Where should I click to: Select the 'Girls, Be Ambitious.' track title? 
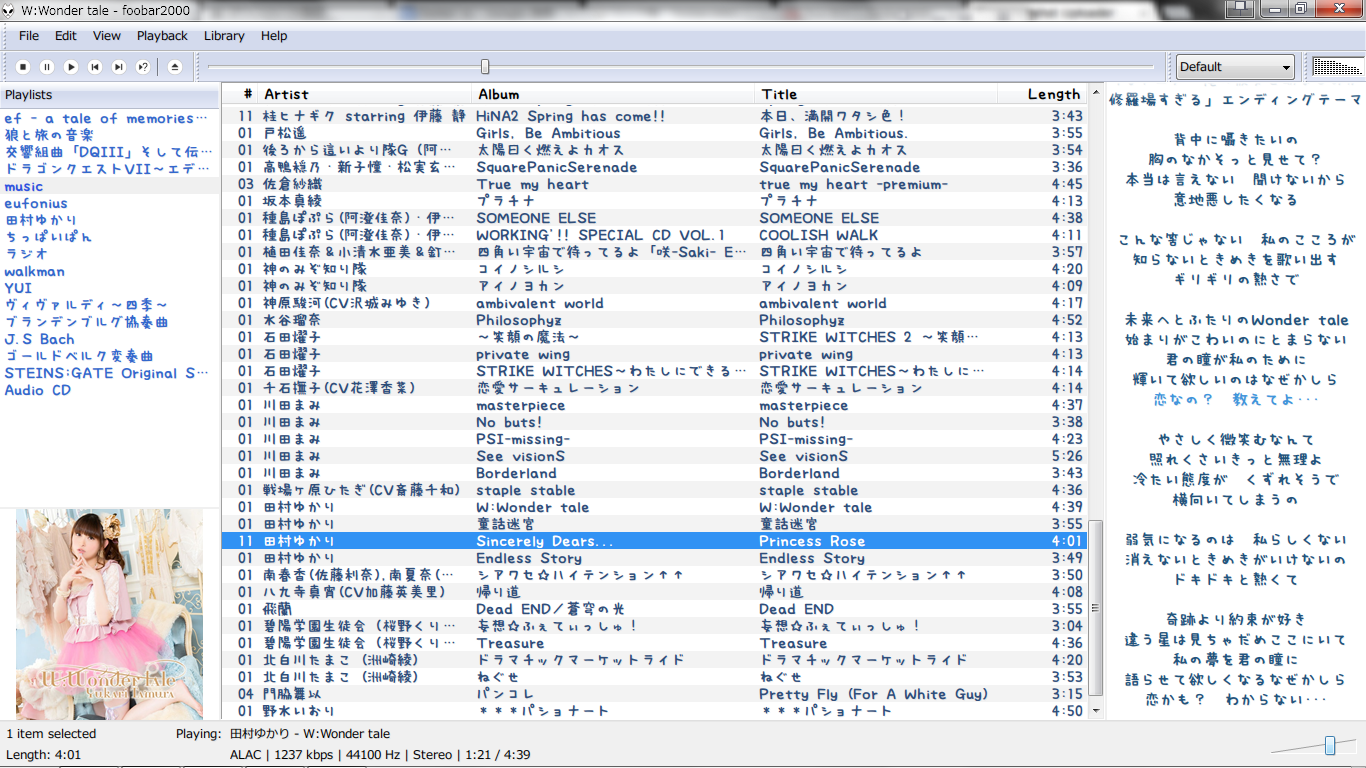(833, 133)
